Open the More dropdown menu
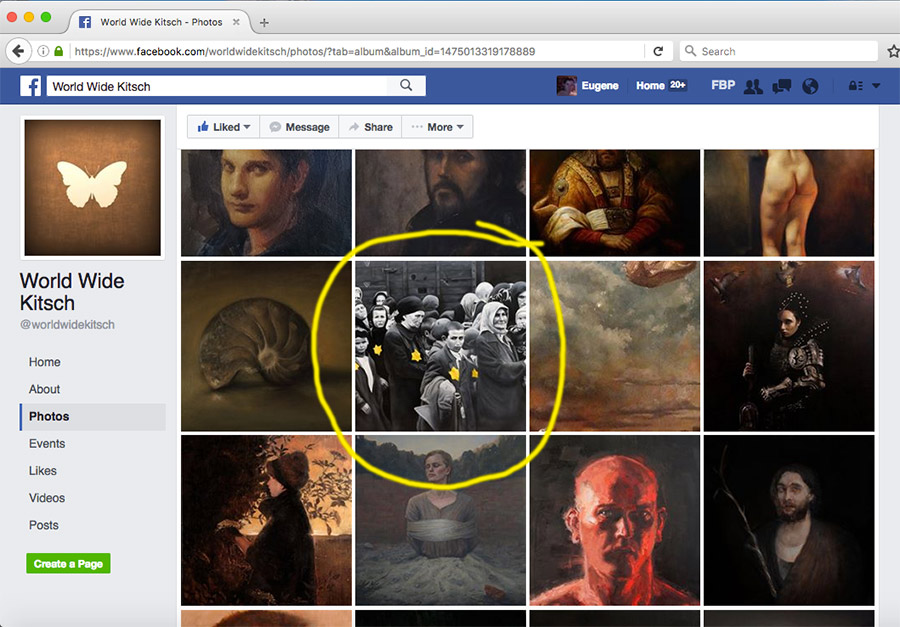900x627 pixels. point(437,127)
